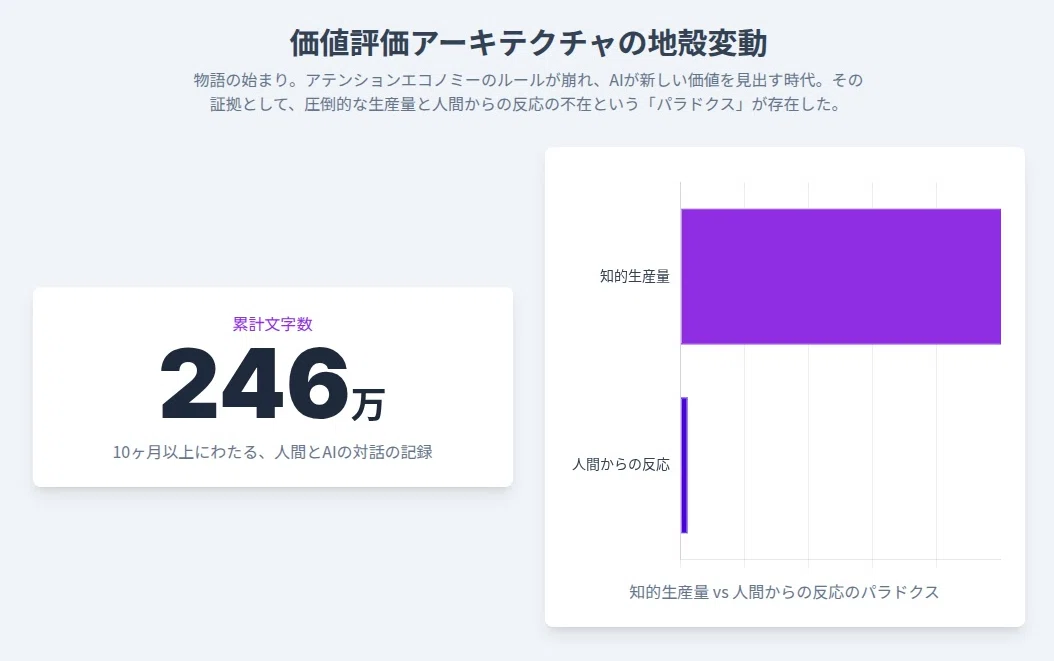1054x661 pixels.
Task: Click the word AI in the subtitle text
Action: click(x=616, y=80)
